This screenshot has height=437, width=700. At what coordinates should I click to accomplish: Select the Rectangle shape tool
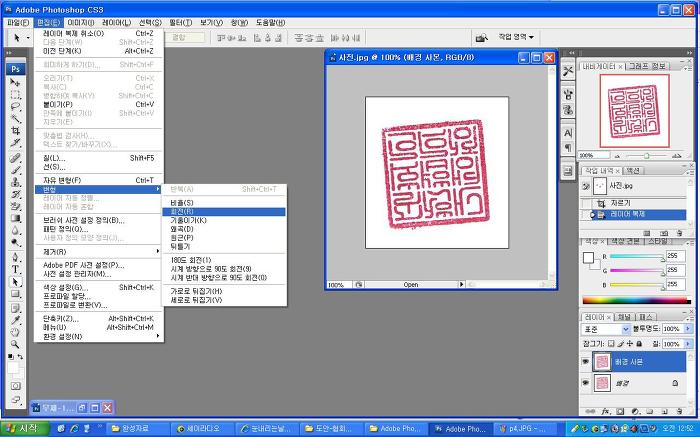15,294
